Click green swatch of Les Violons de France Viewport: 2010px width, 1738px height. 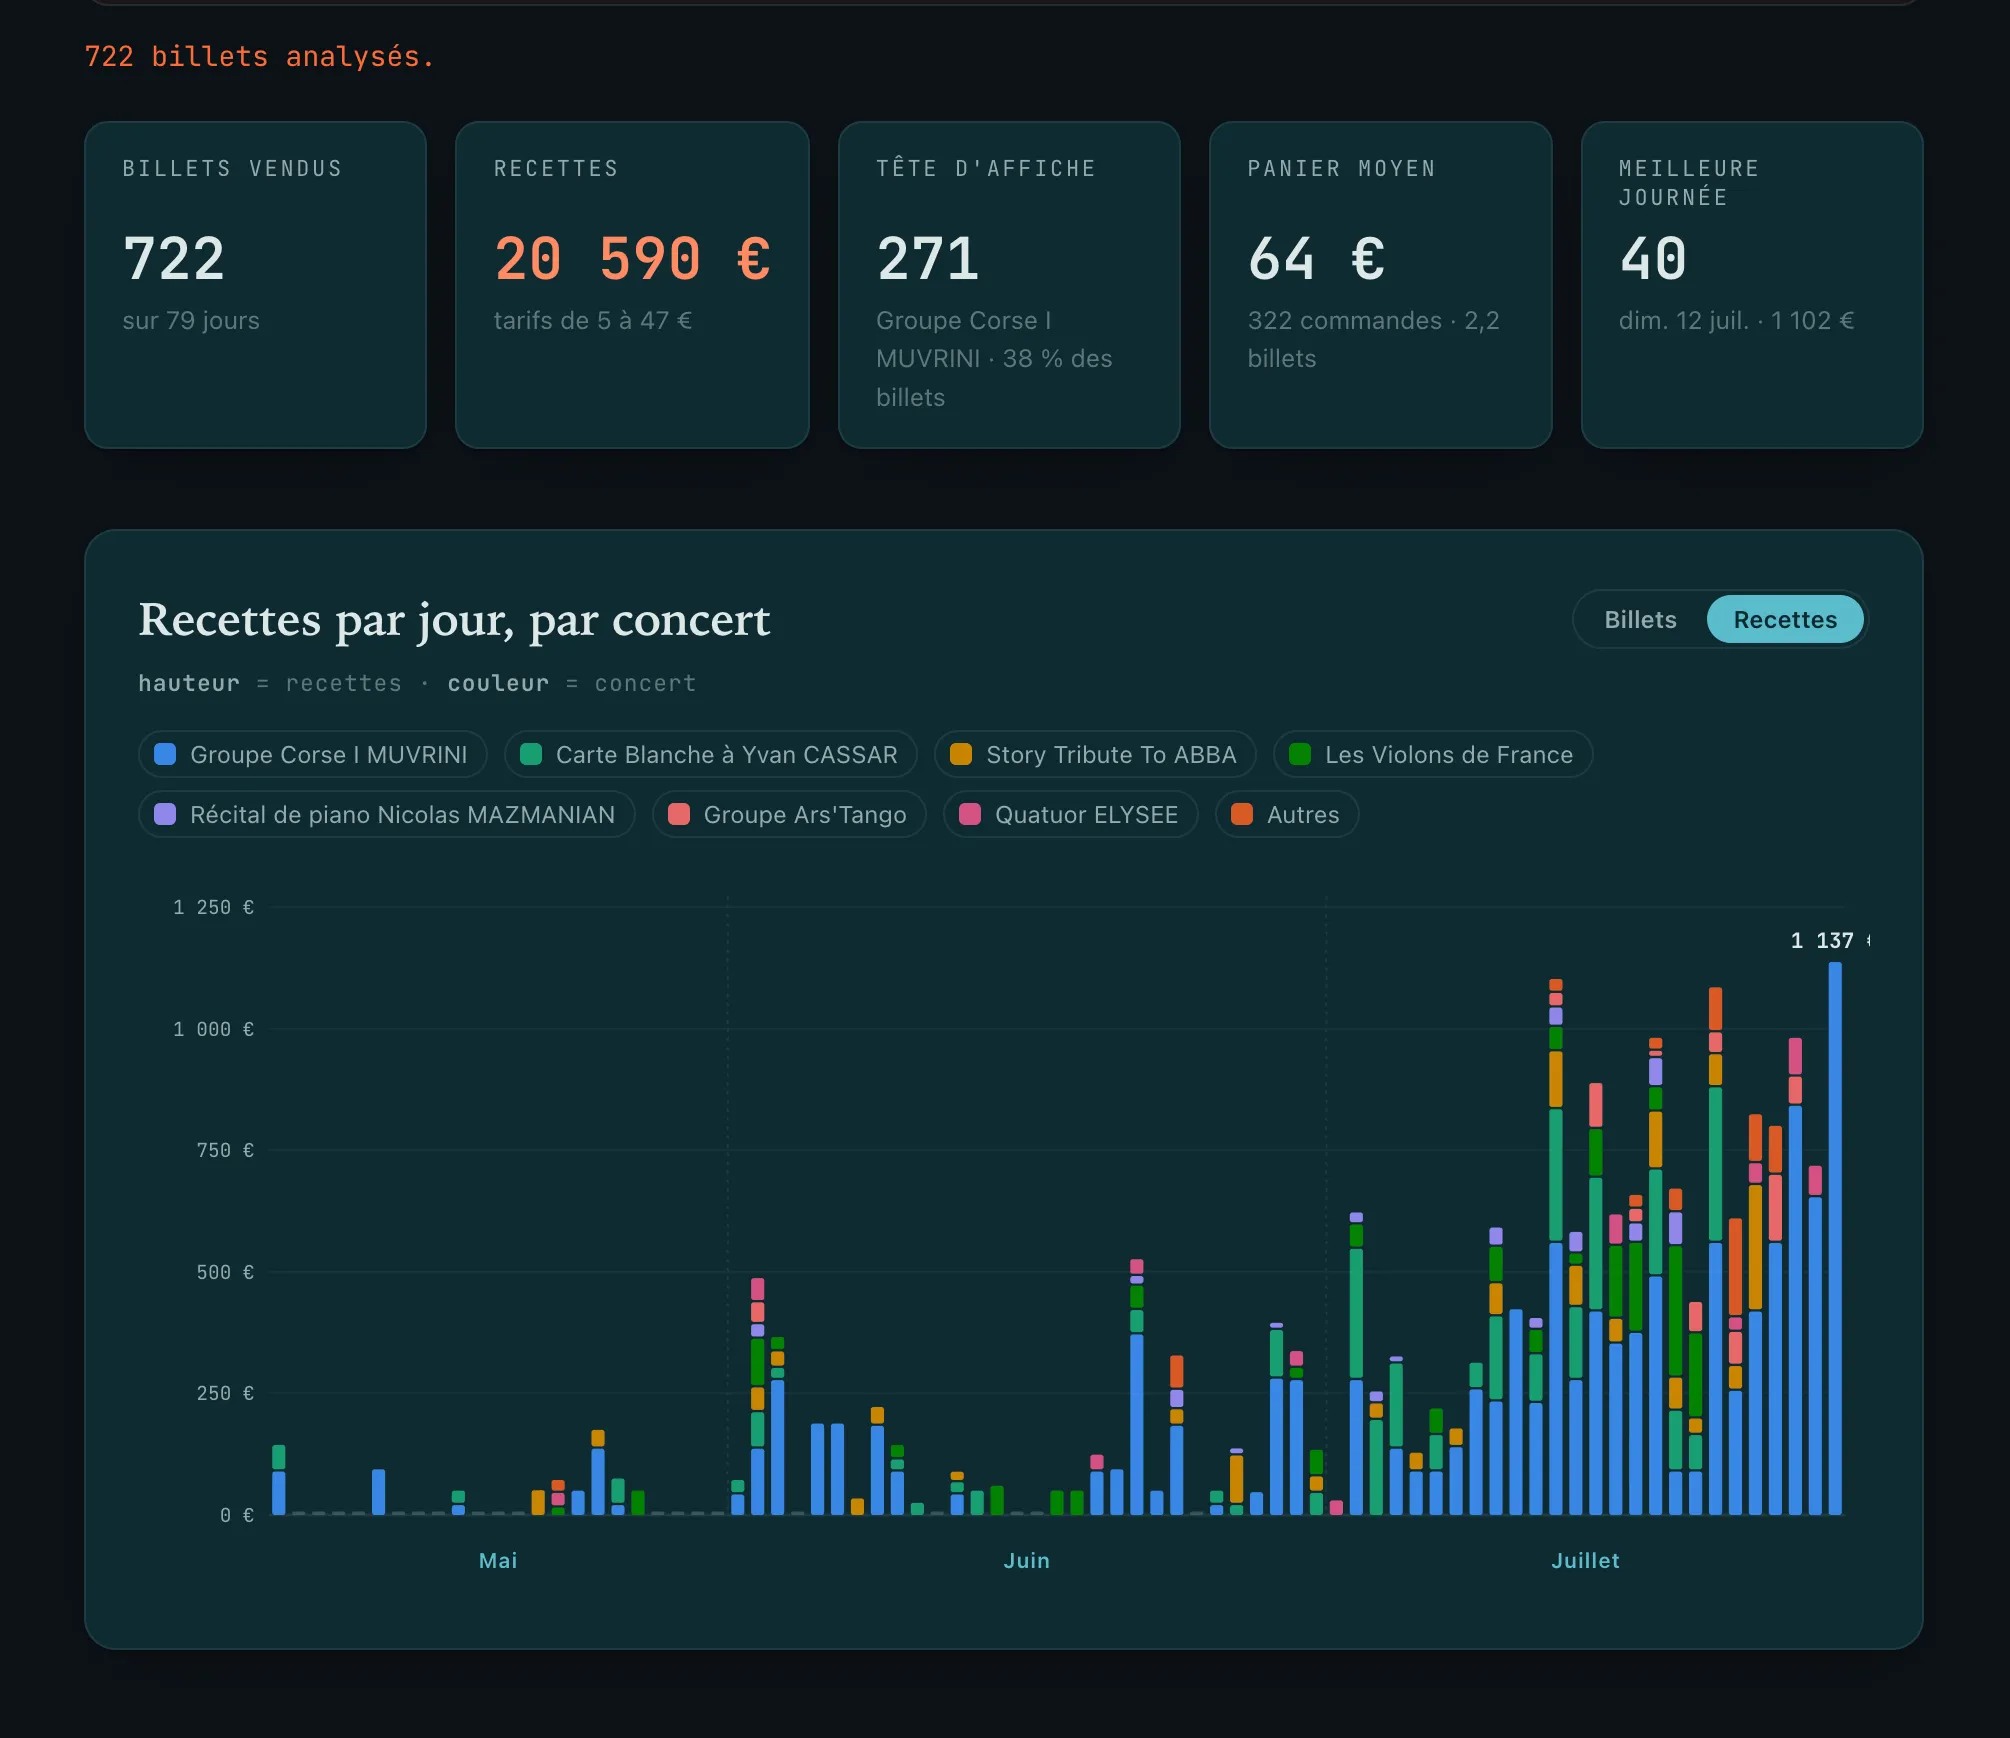pyautogui.click(x=1300, y=755)
